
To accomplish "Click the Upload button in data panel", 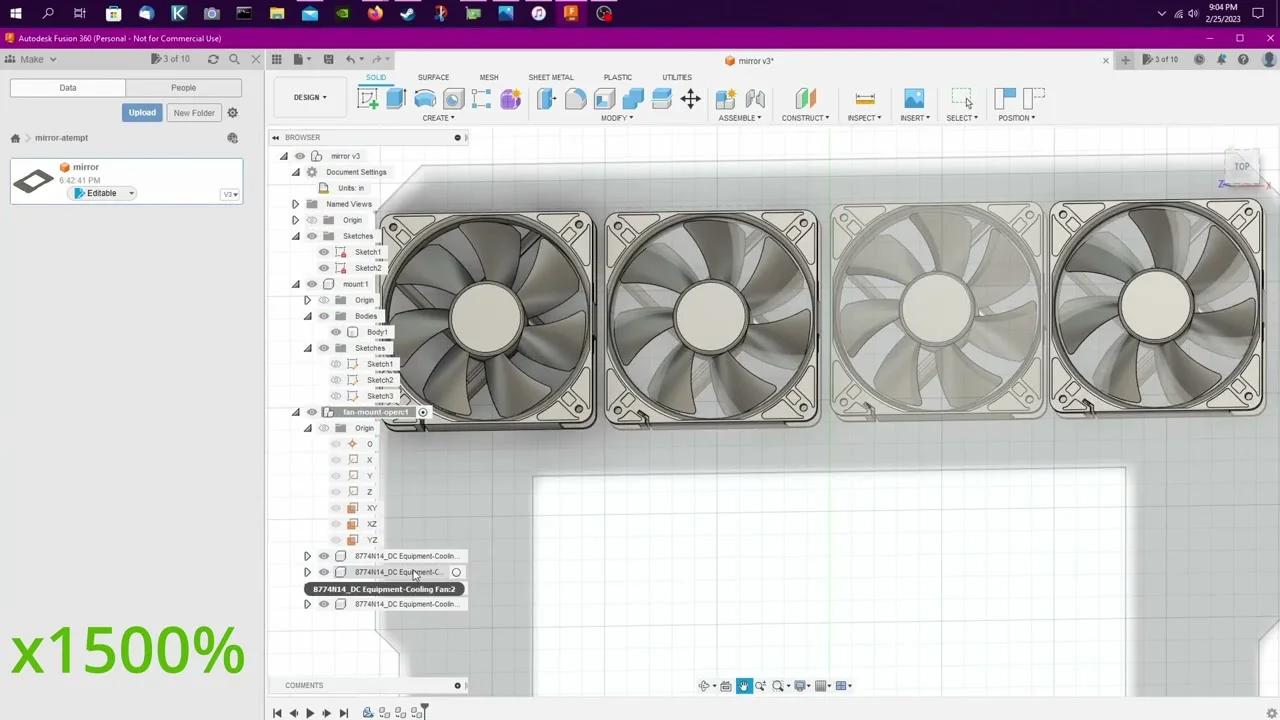I will [142, 112].
